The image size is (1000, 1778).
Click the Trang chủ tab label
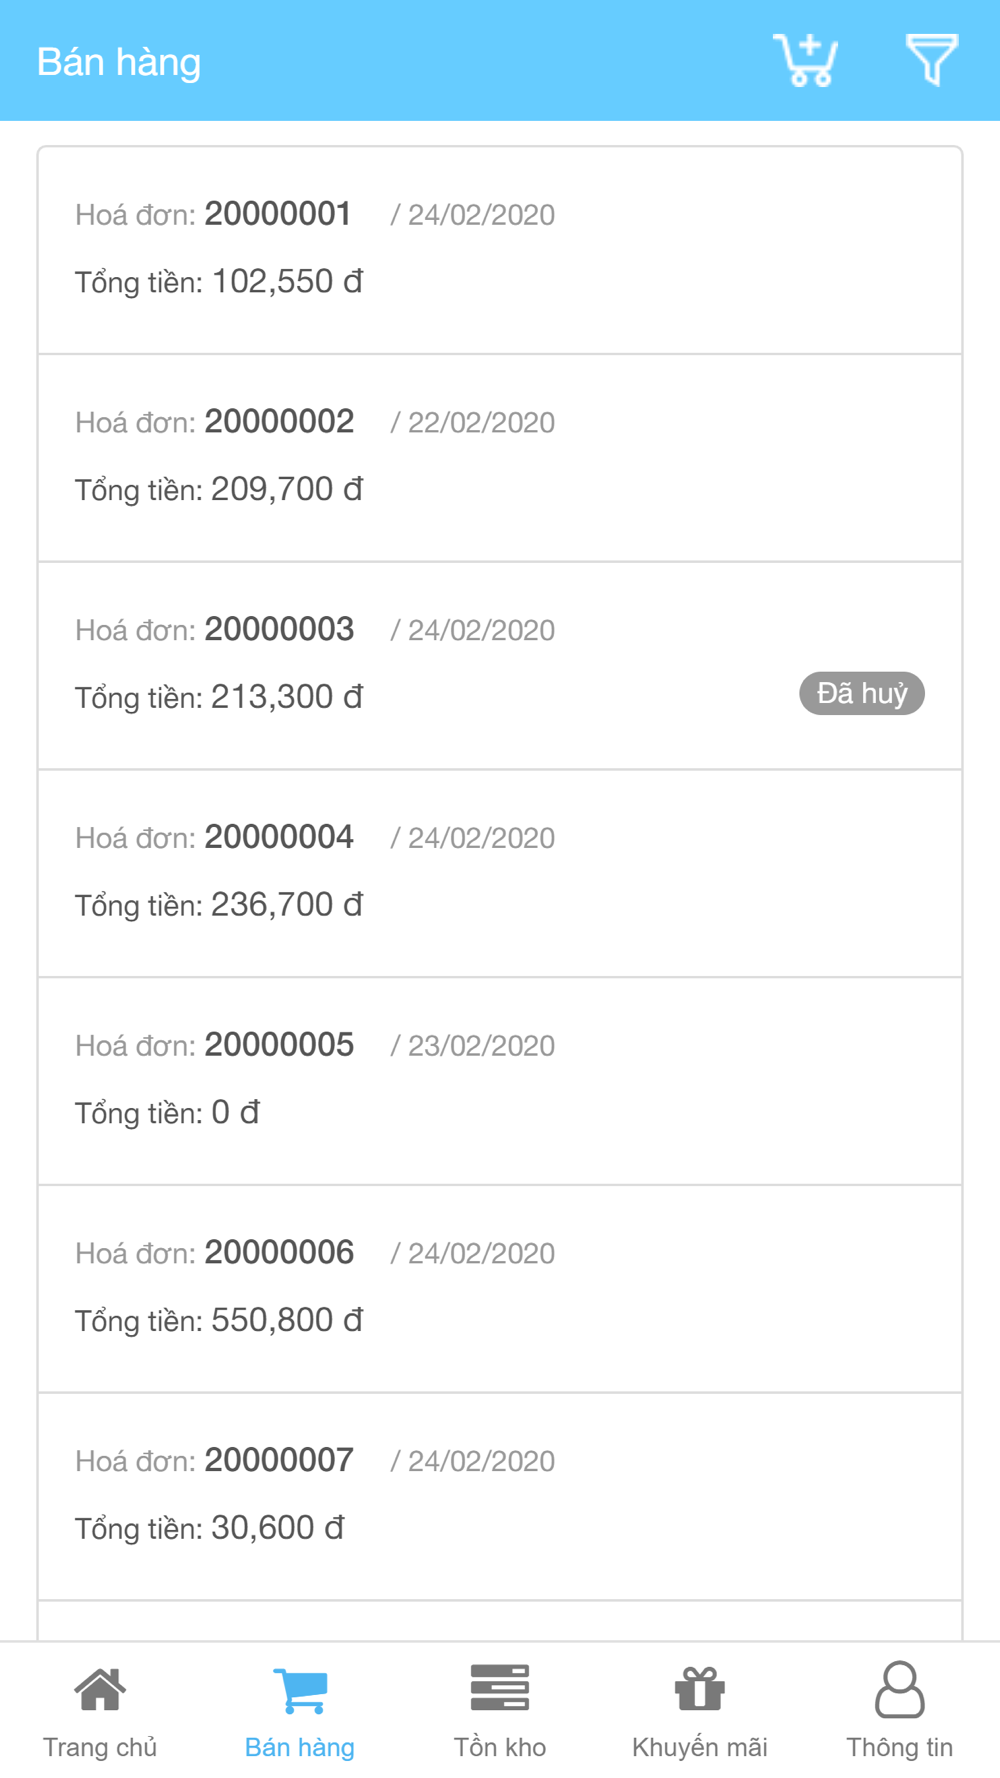click(x=100, y=1747)
